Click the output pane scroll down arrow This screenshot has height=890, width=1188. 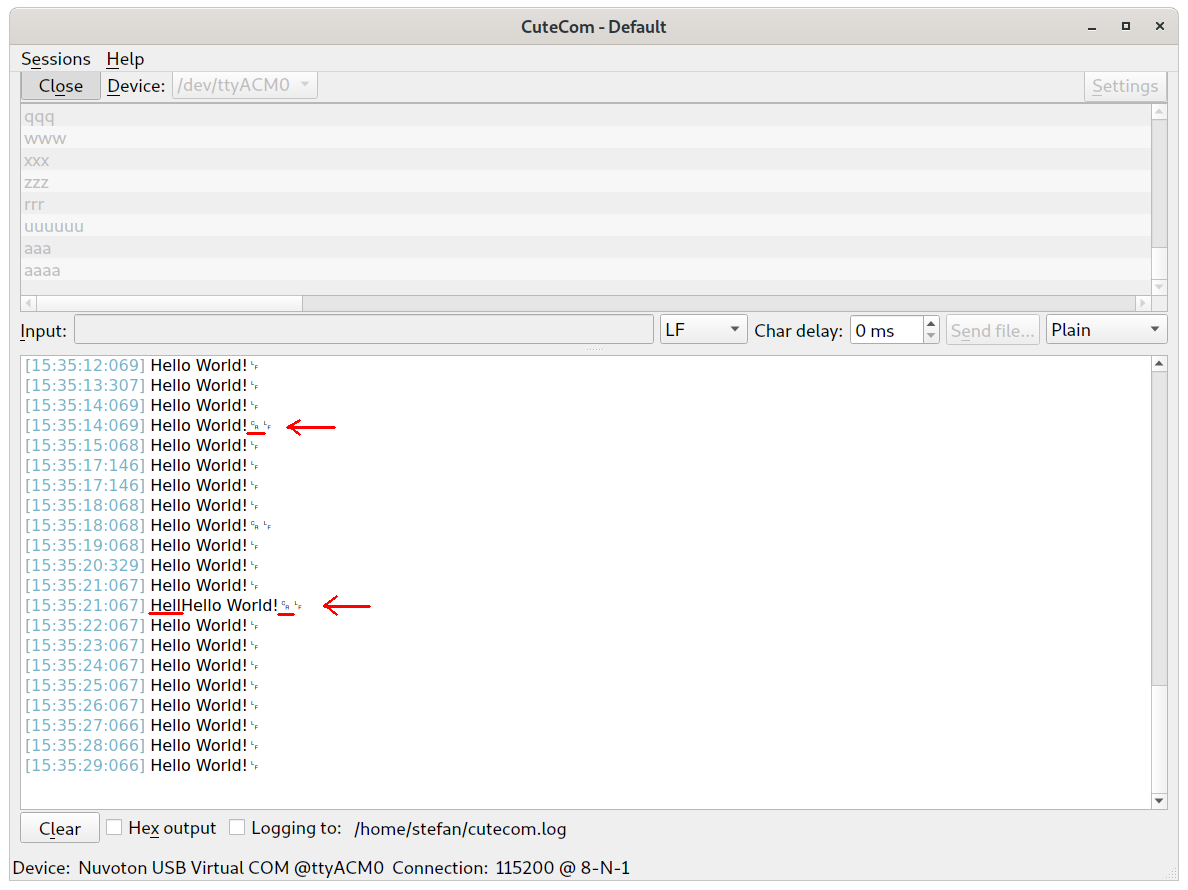1158,801
